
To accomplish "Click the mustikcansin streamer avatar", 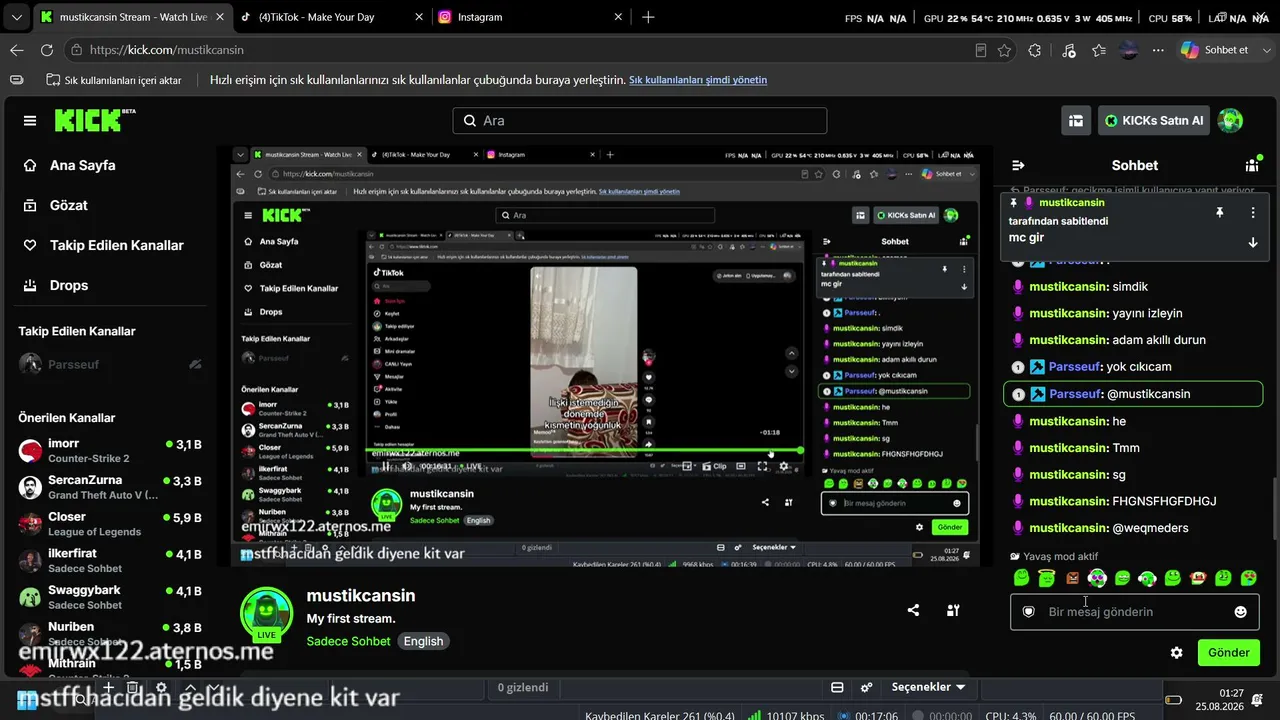I will pos(266,614).
